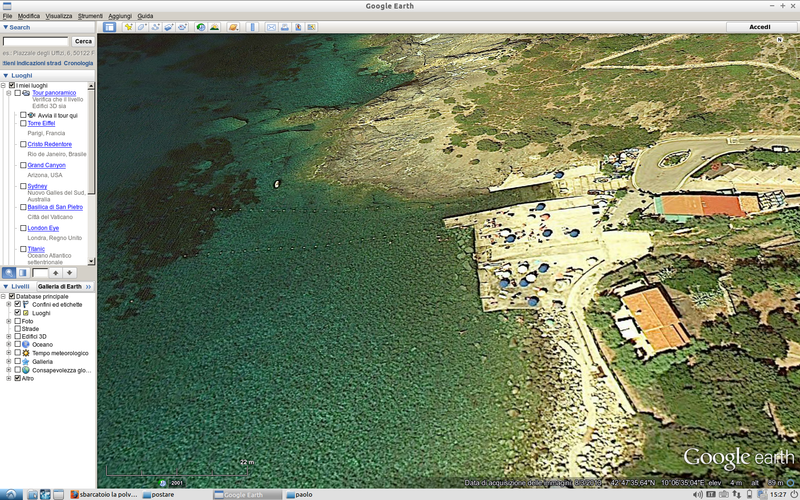Viewport: 800px width, 500px height.
Task: Select the Ruler tool
Action: pyautogui.click(x=253, y=27)
